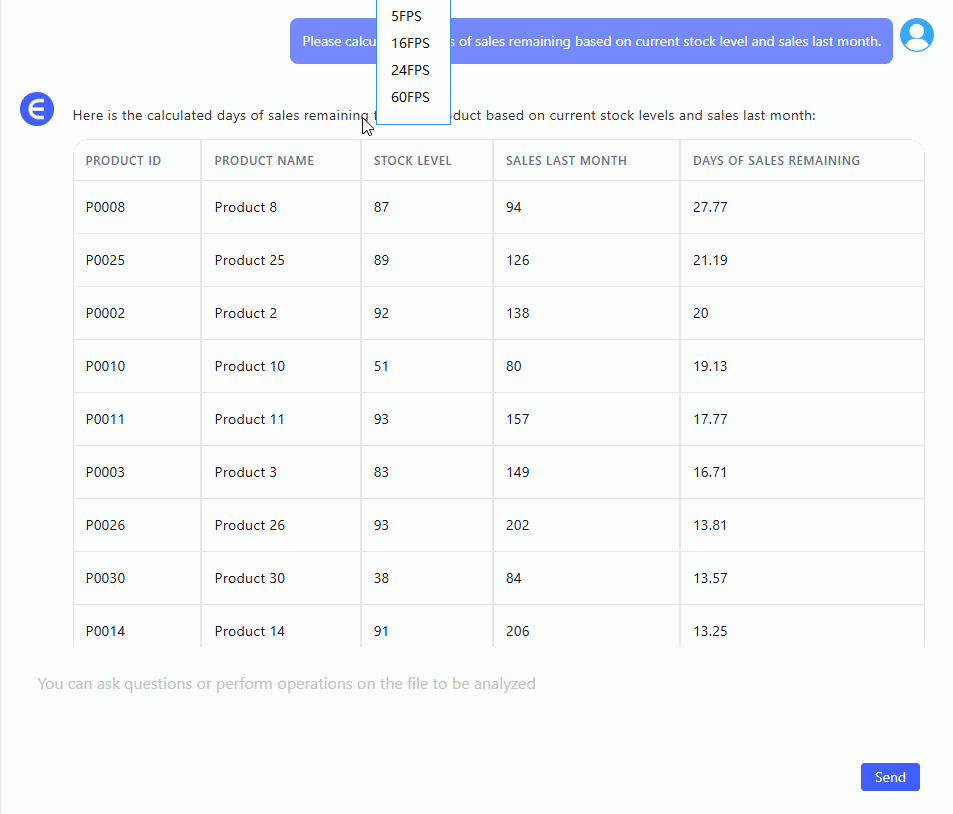Click the 27.77 days remaining cell
This screenshot has height=814, width=953.
[x=710, y=207]
